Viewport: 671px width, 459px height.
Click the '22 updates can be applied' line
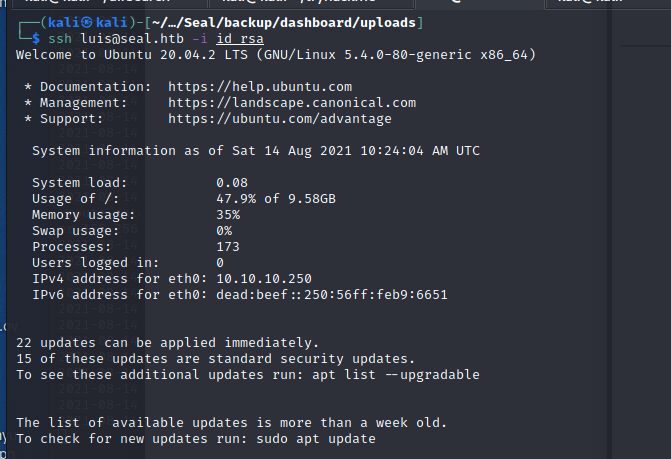[168, 343]
